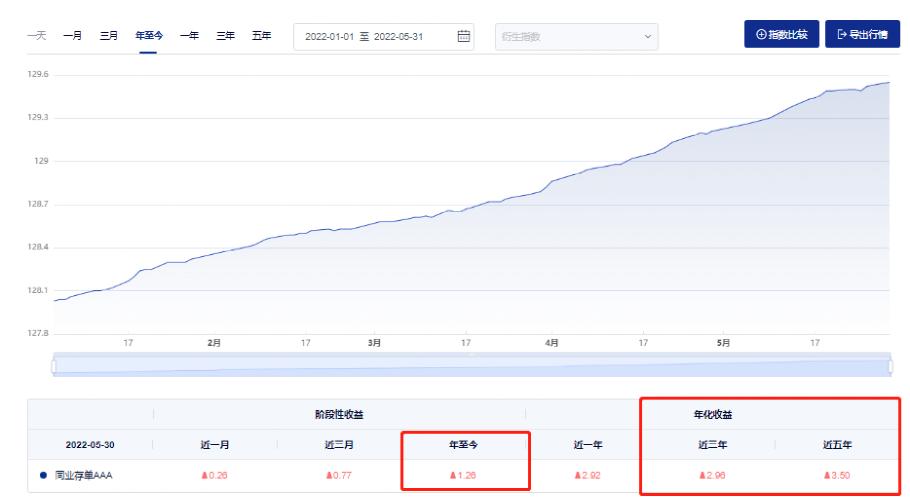Click the 近五年 column header
The image size is (910, 501).
coord(837,445)
